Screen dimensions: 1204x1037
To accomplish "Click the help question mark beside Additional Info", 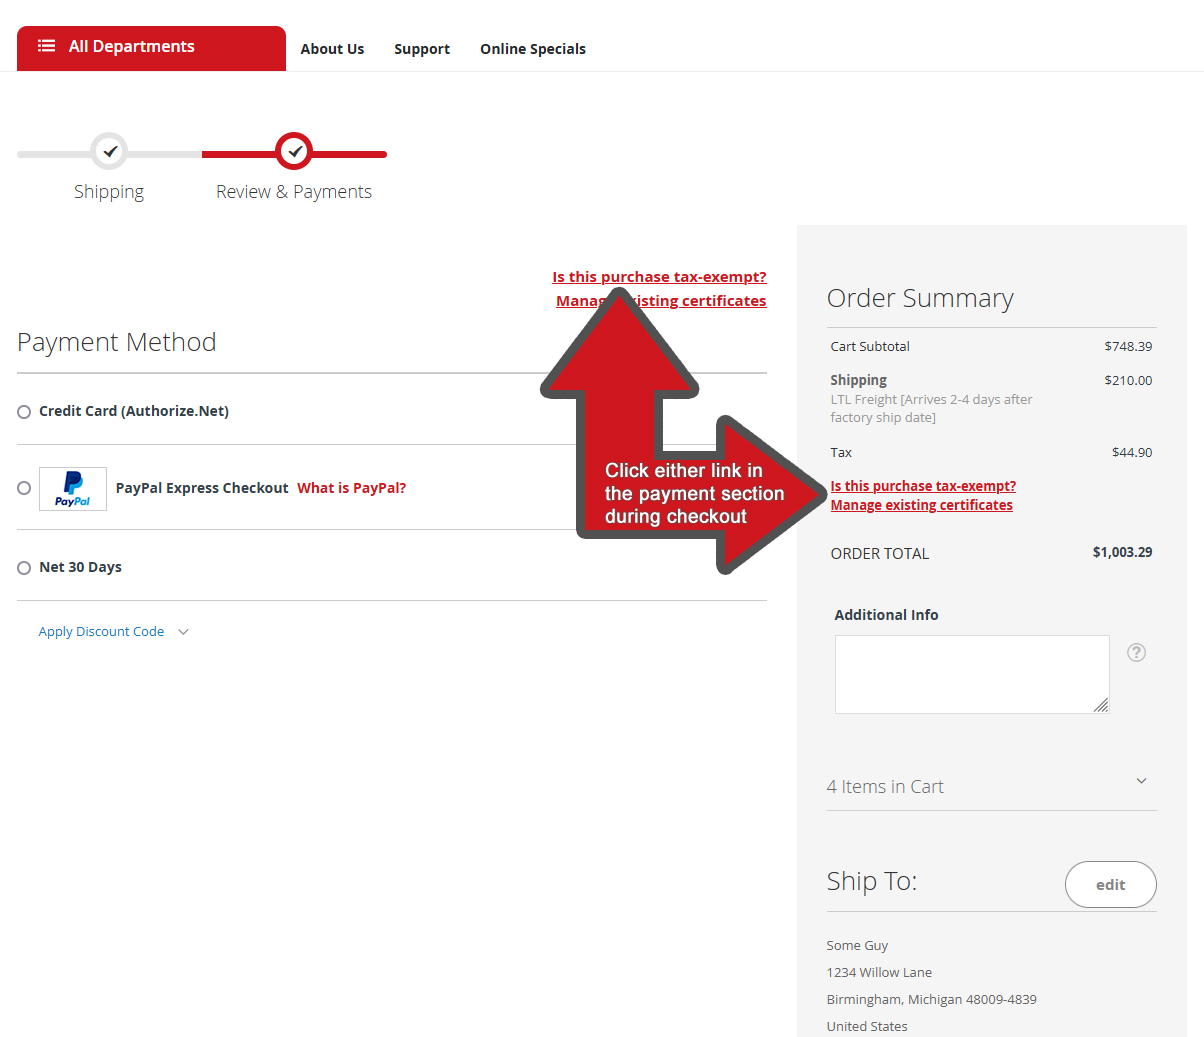I will tap(1136, 652).
